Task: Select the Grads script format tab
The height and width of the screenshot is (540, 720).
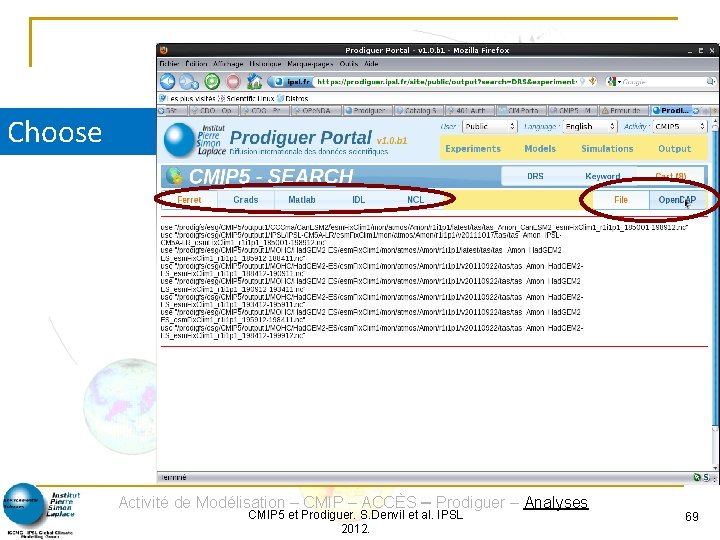Action: [x=246, y=200]
